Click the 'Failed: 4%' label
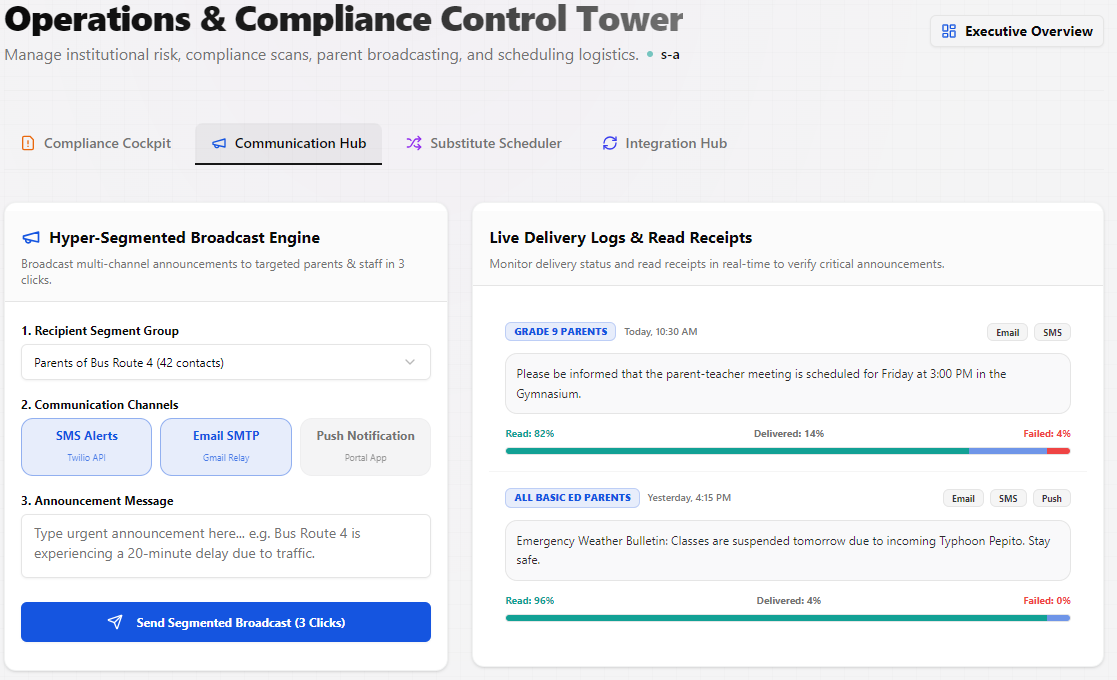Image resolution: width=1117 pixels, height=680 pixels. pos(1047,434)
